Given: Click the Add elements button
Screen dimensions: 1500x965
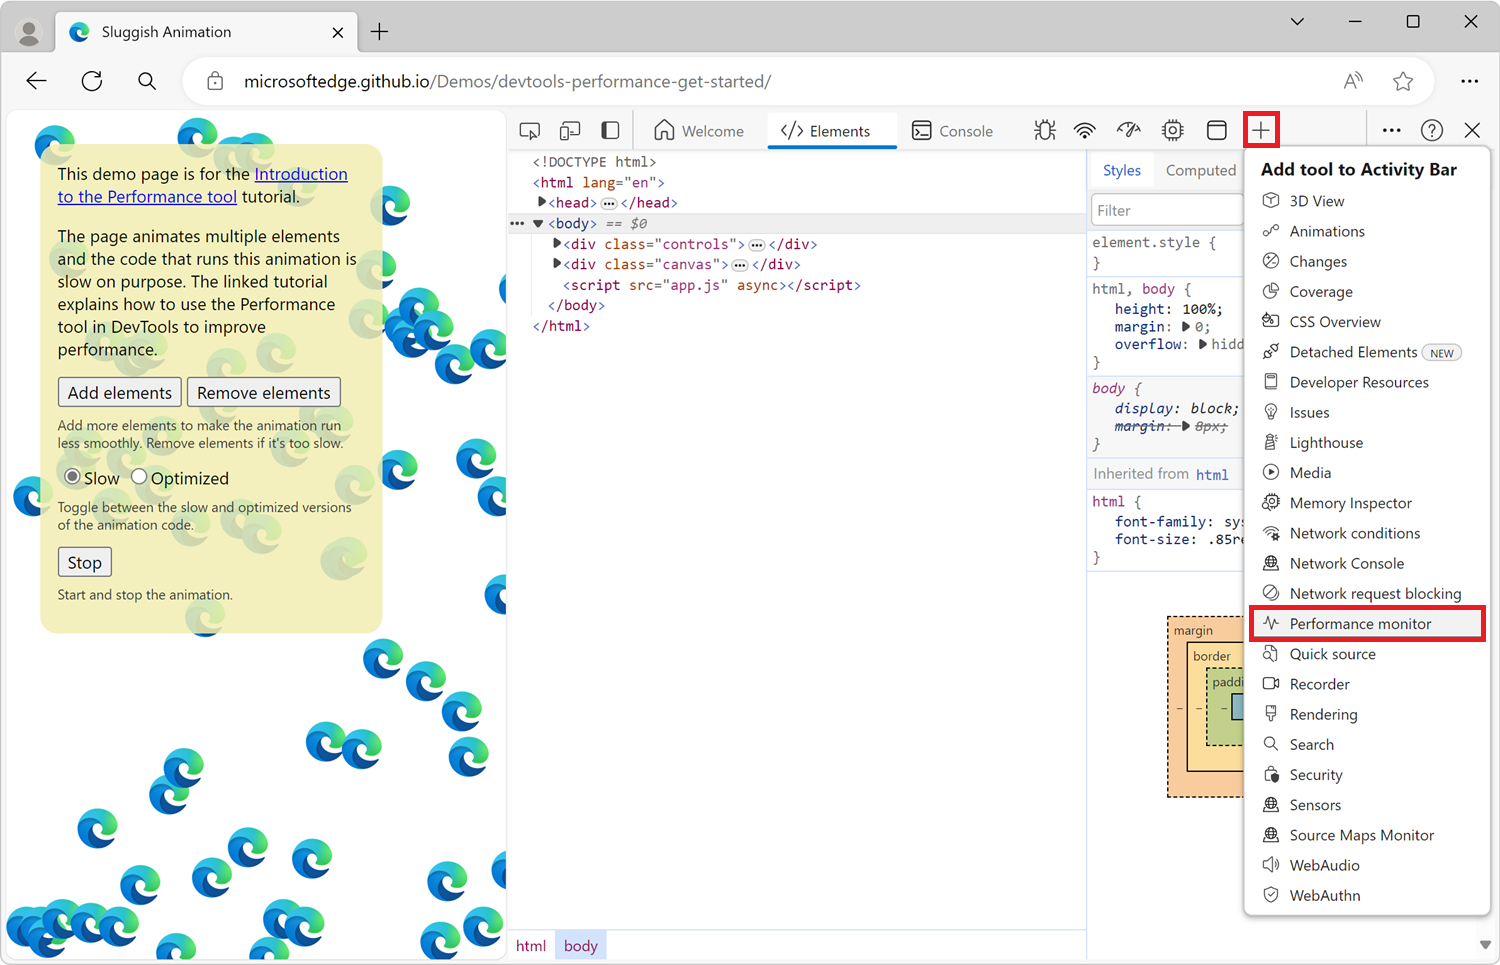Looking at the screenshot, I should click(120, 392).
